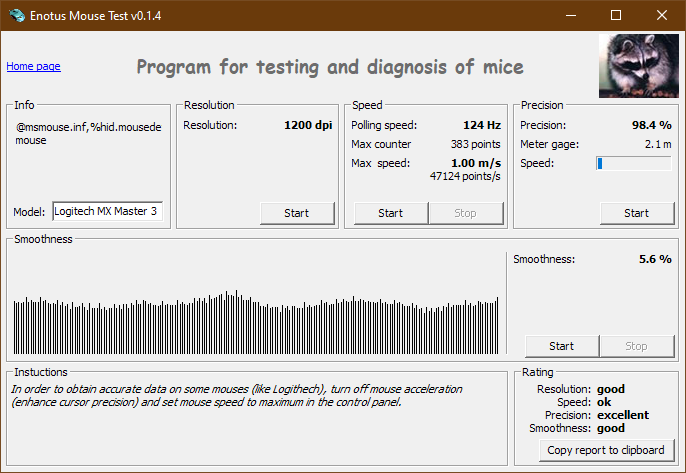The image size is (686, 473).
Task: Start the Resolution test
Action: pos(297,213)
